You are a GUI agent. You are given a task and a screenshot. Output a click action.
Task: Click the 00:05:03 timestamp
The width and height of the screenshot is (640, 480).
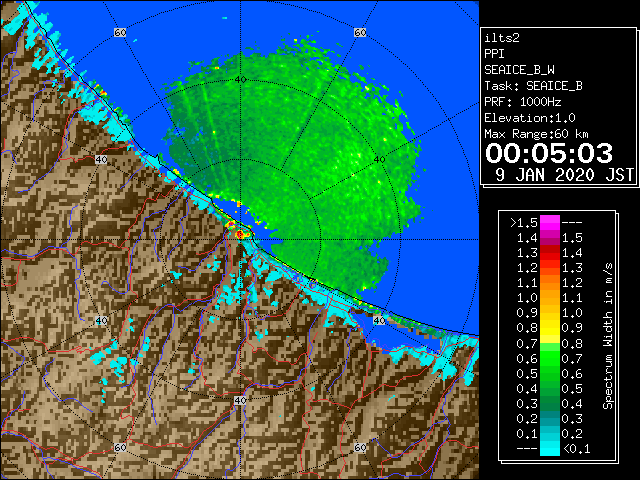tap(549, 153)
